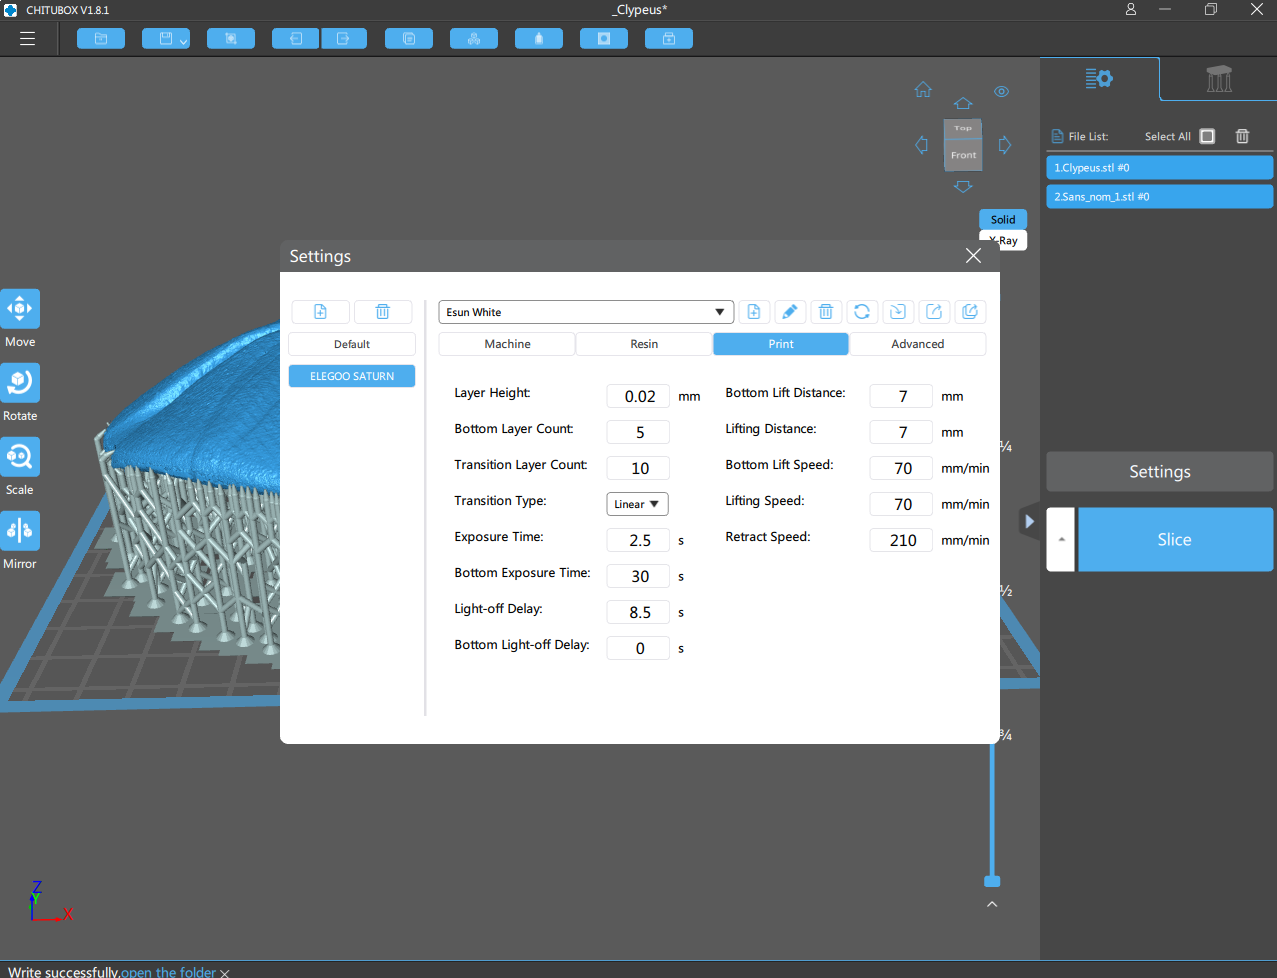Open the Advanced settings tab
1277x978 pixels.
coord(917,344)
